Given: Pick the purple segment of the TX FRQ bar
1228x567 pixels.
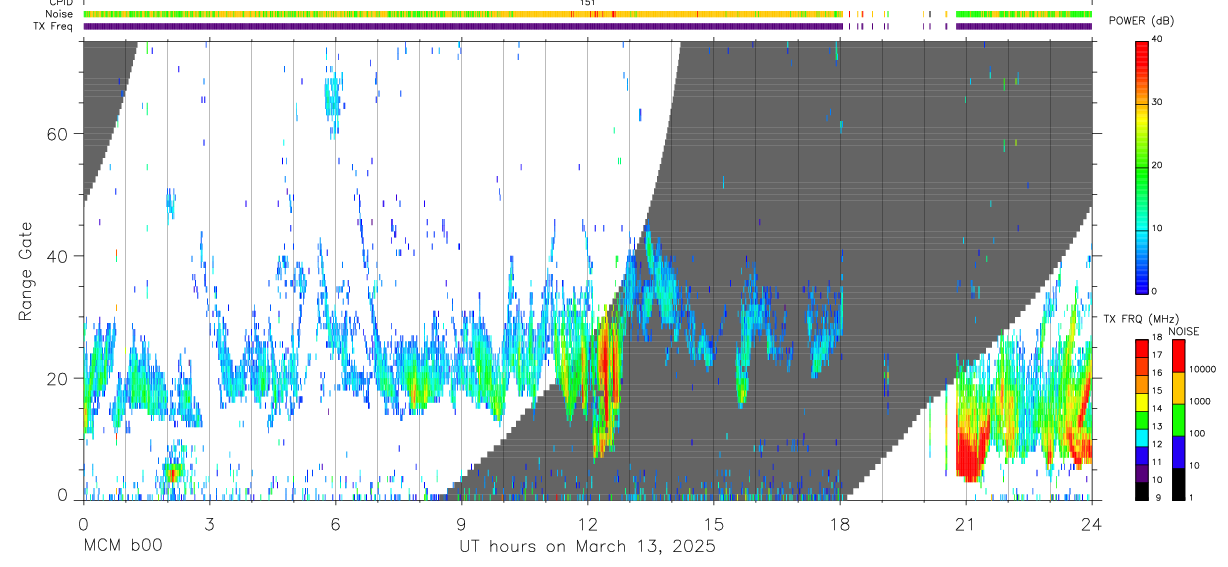Looking at the screenshot, I should click(x=1142, y=472).
